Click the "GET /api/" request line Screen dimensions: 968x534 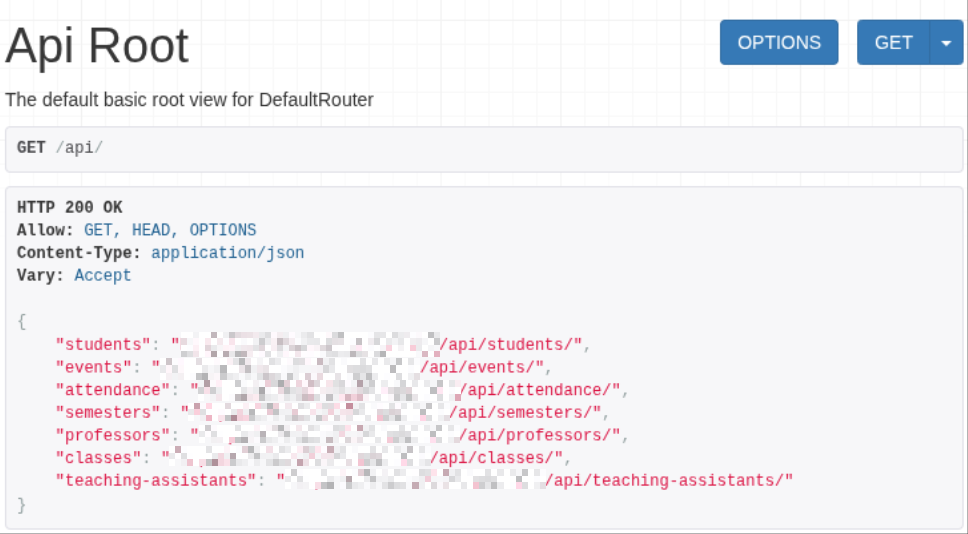pyautogui.click(x=60, y=148)
